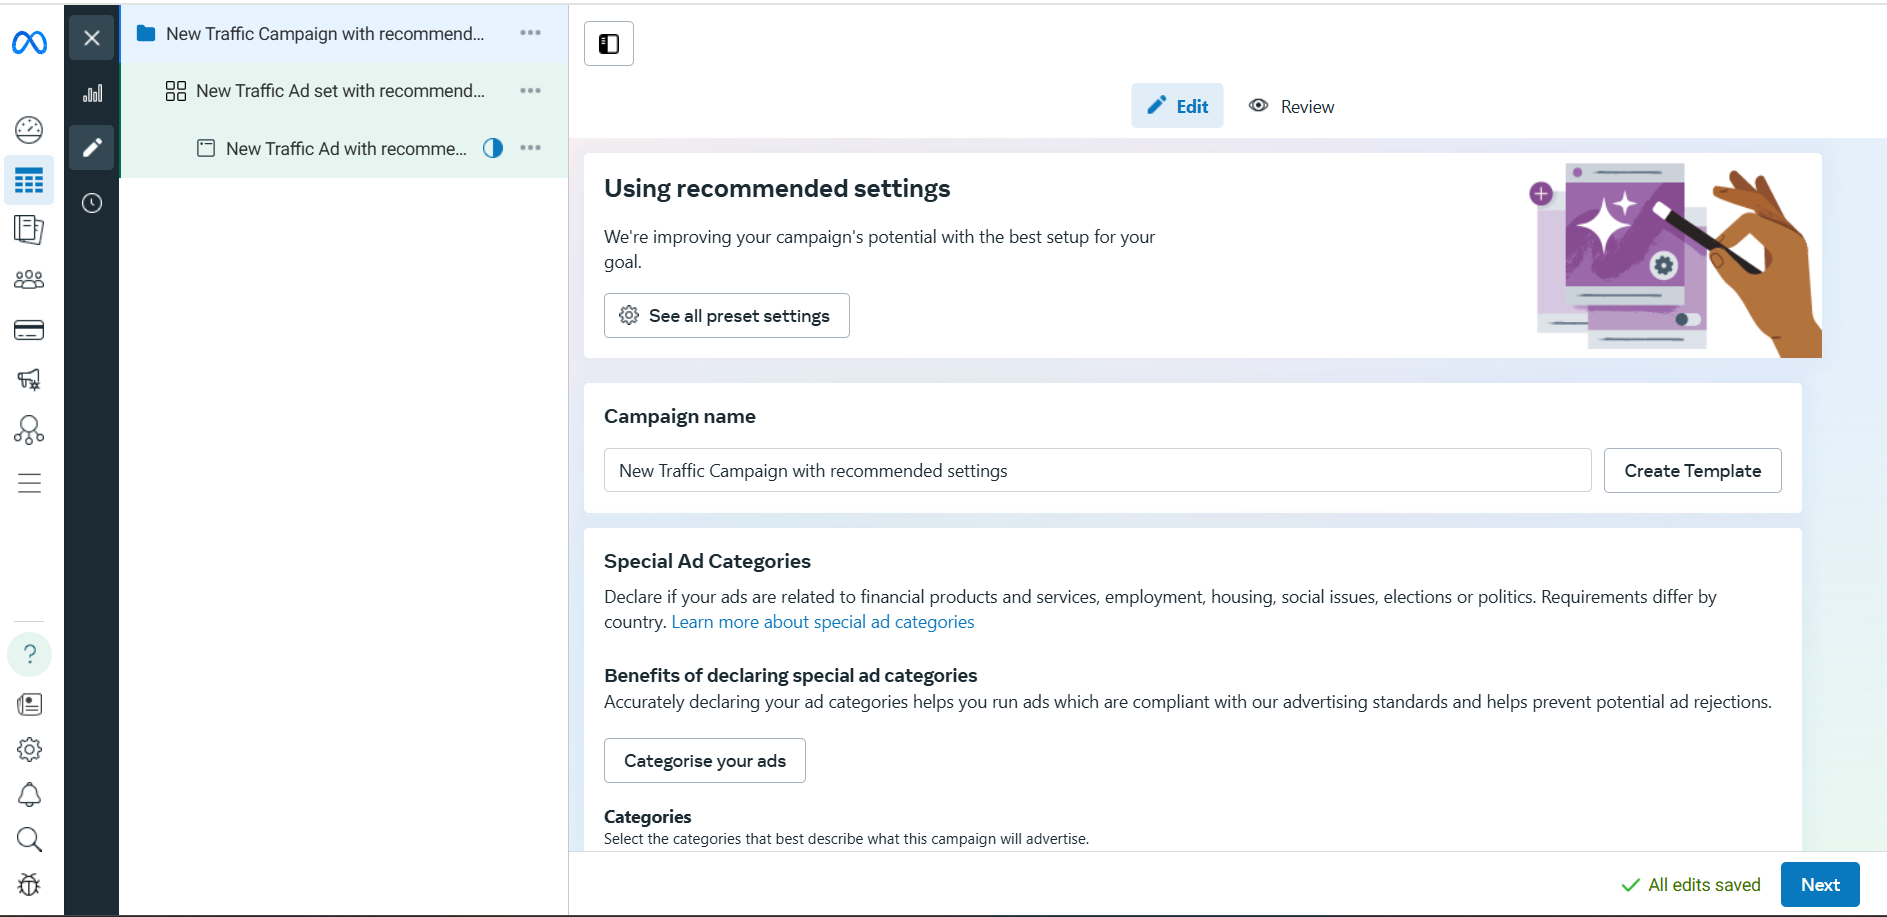Viewport: 1887px width, 917px height.
Task: Open campaign row three-dot menu
Action: [530, 33]
